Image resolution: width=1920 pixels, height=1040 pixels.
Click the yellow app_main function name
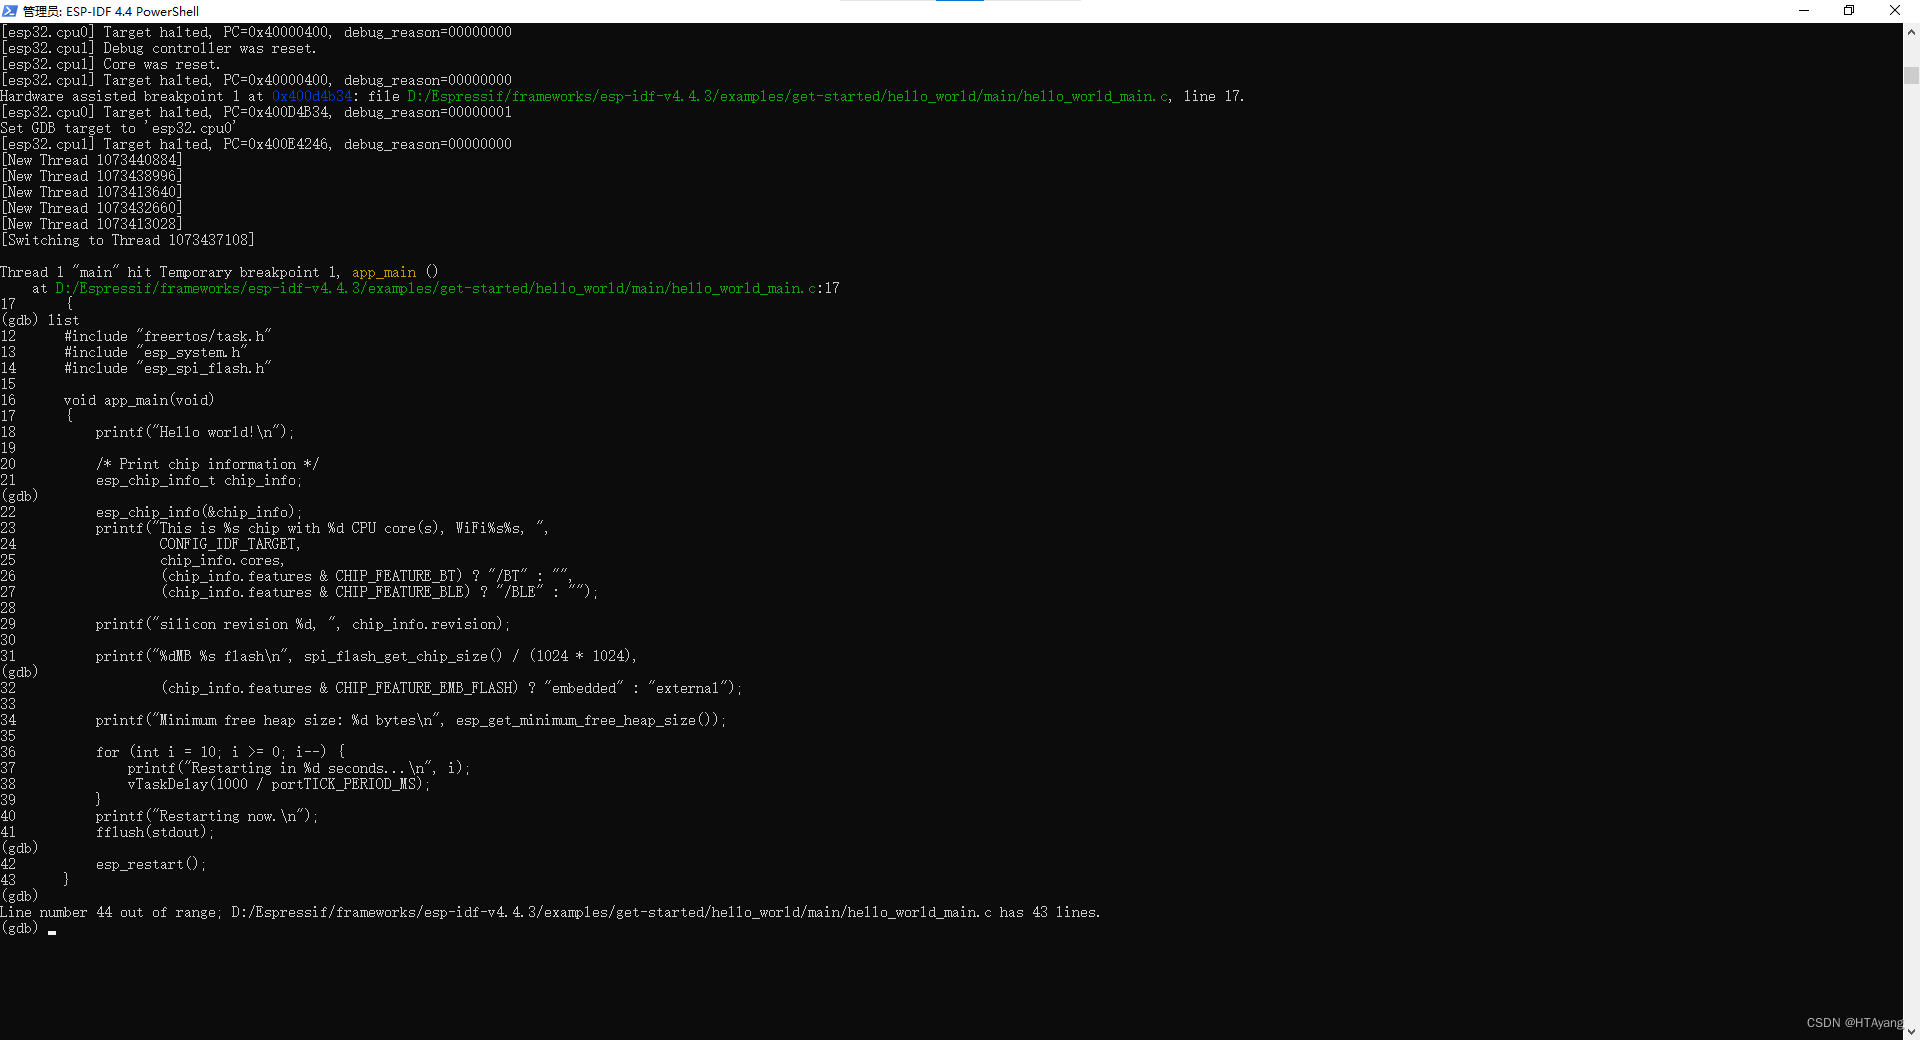pyautogui.click(x=384, y=272)
